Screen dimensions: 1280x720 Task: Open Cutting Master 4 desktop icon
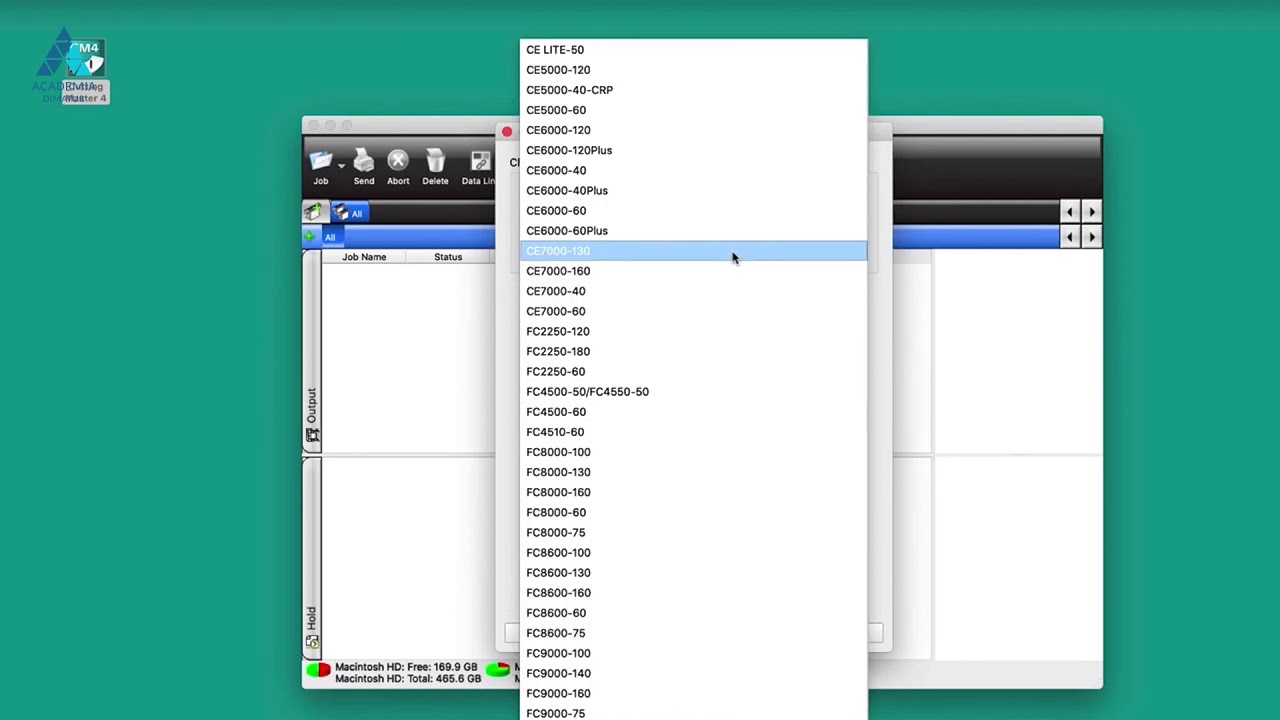tap(85, 70)
